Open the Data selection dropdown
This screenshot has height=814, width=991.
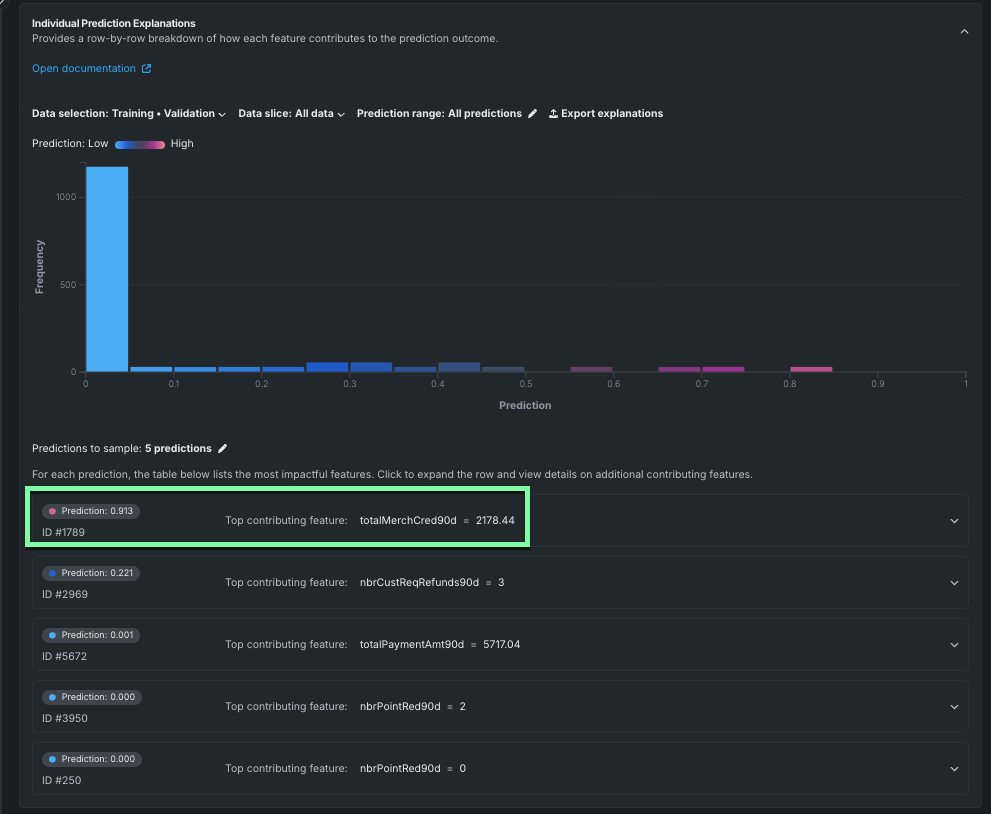tap(129, 114)
